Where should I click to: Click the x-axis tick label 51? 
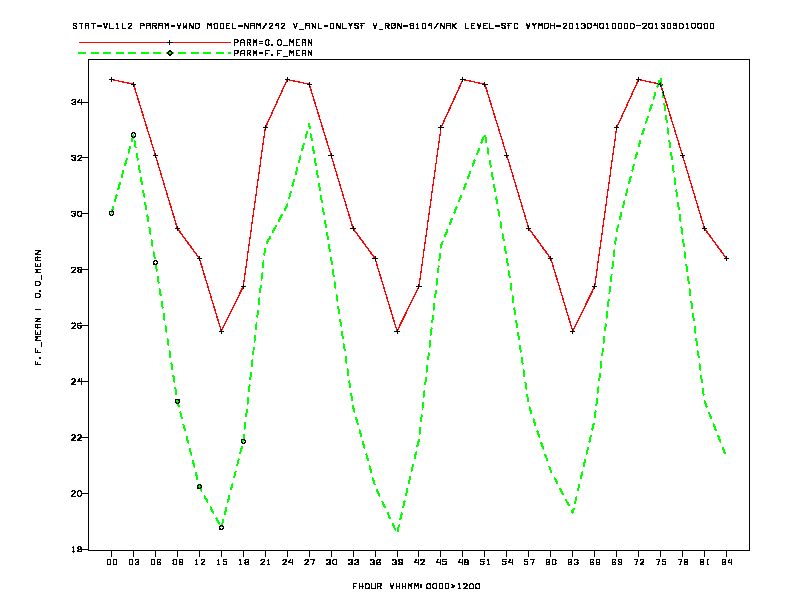485,562
